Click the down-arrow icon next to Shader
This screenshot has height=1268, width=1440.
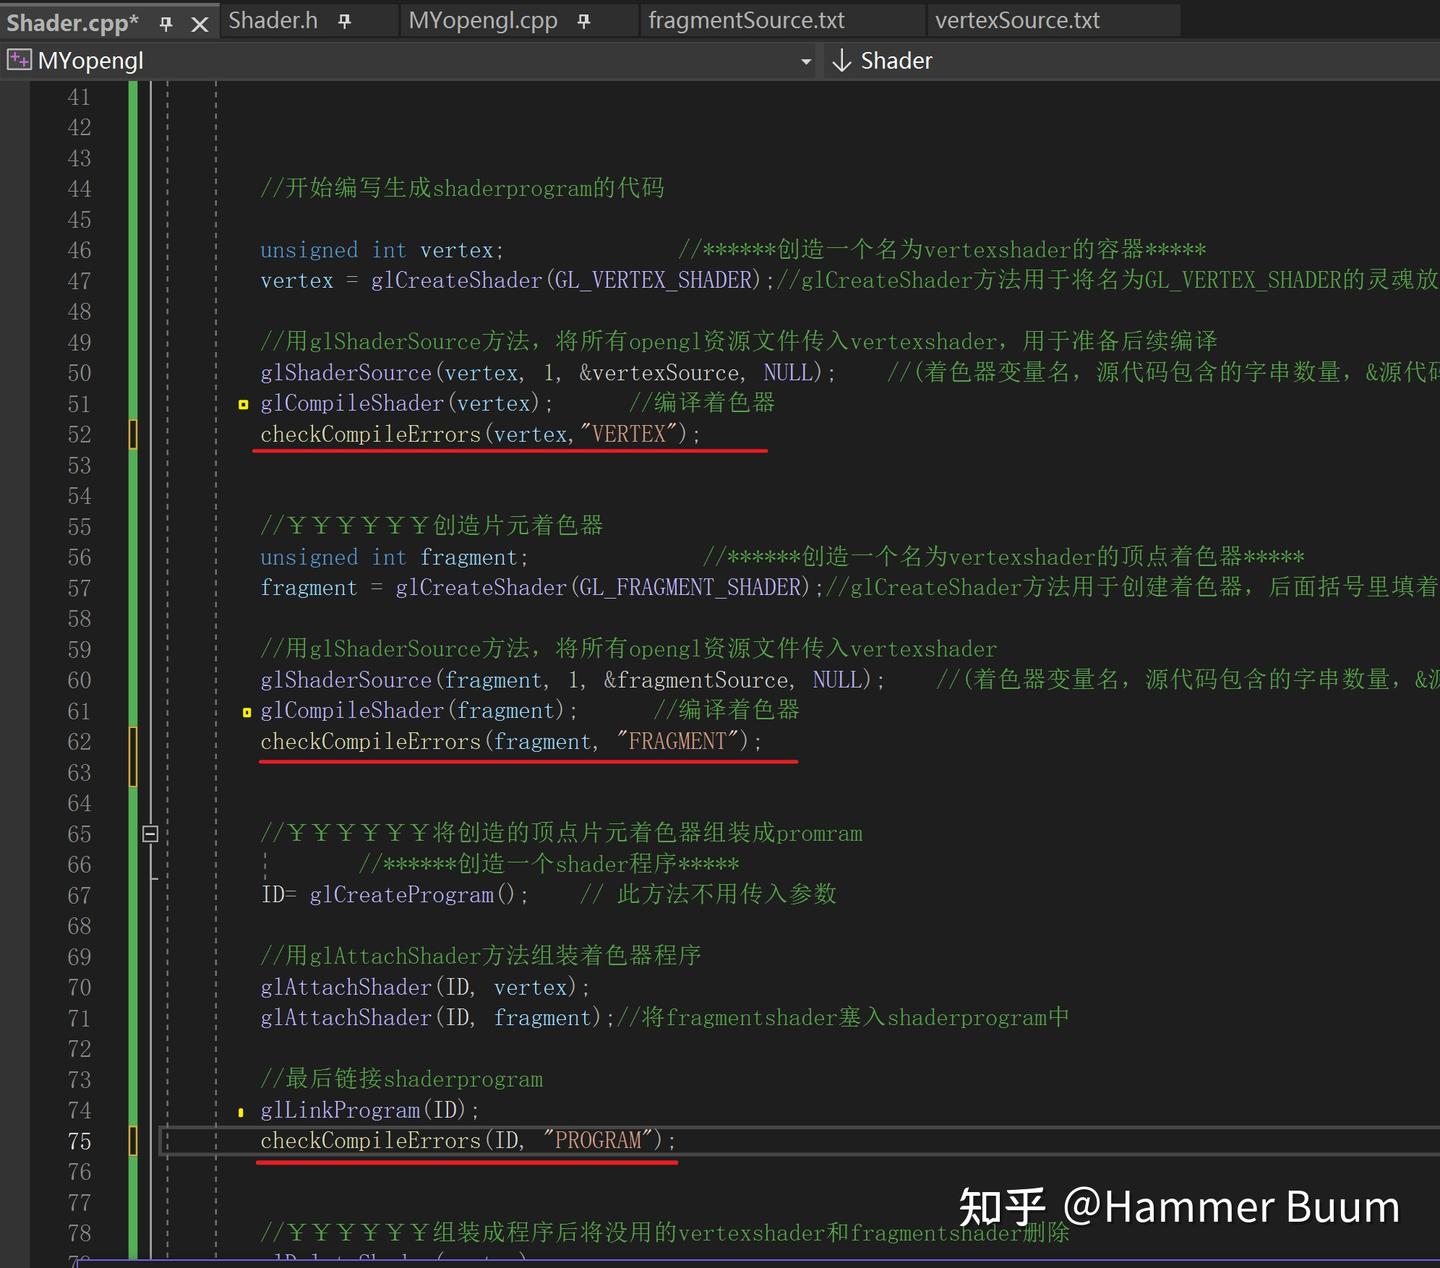(x=841, y=60)
